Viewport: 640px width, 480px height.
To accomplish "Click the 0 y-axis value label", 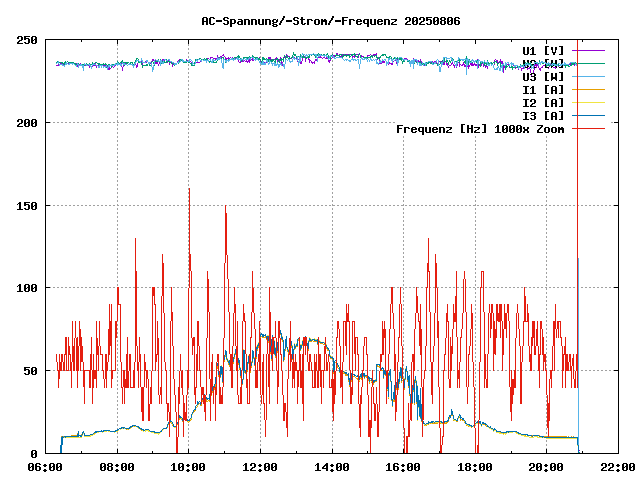I will [x=34, y=453].
